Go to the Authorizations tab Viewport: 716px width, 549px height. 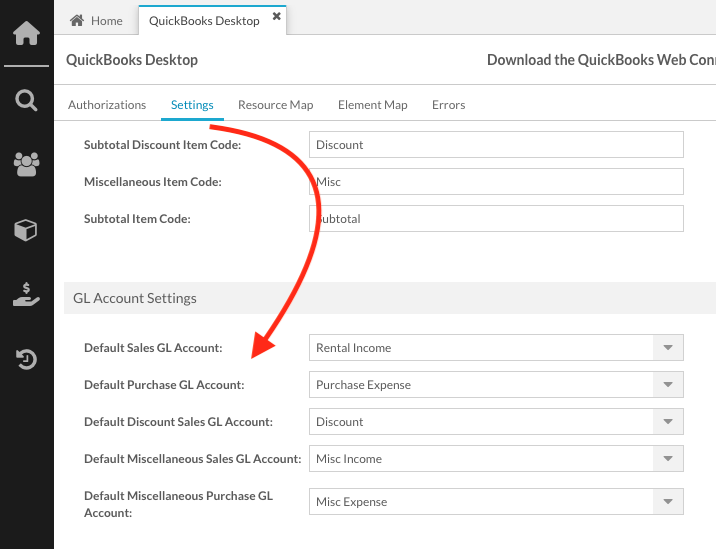tap(107, 105)
